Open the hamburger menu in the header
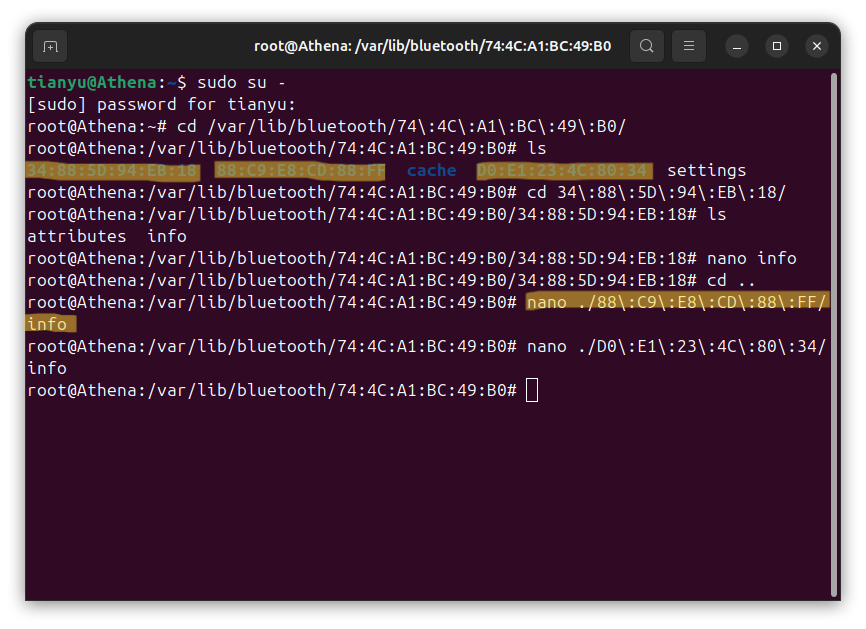Viewport: 866px width, 629px height. click(688, 46)
